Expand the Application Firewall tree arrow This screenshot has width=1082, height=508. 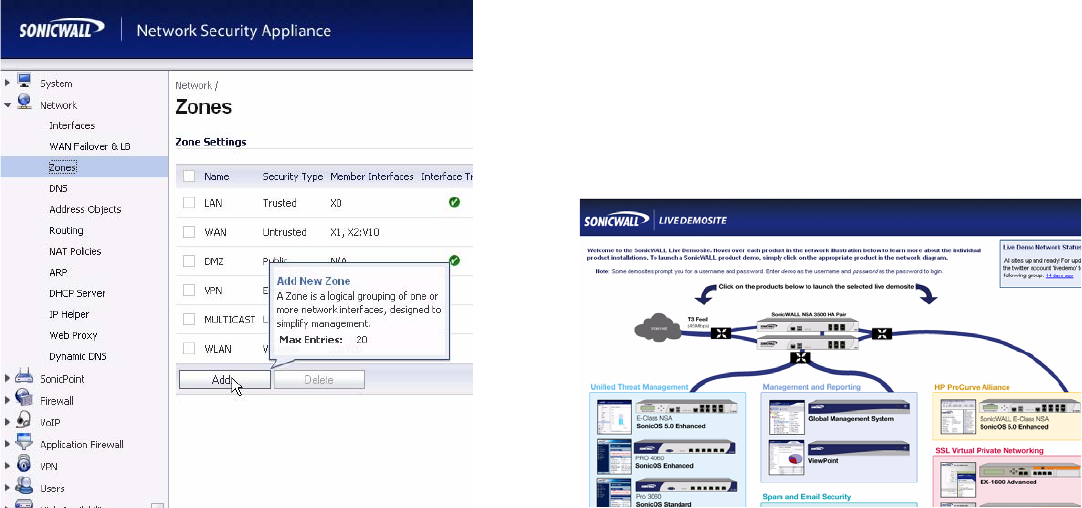coord(8,444)
